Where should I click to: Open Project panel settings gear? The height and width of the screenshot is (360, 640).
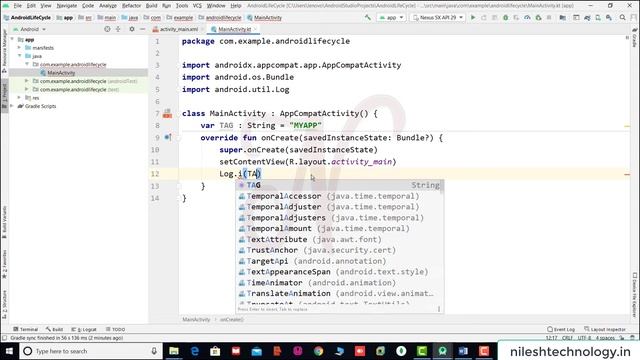point(132,29)
